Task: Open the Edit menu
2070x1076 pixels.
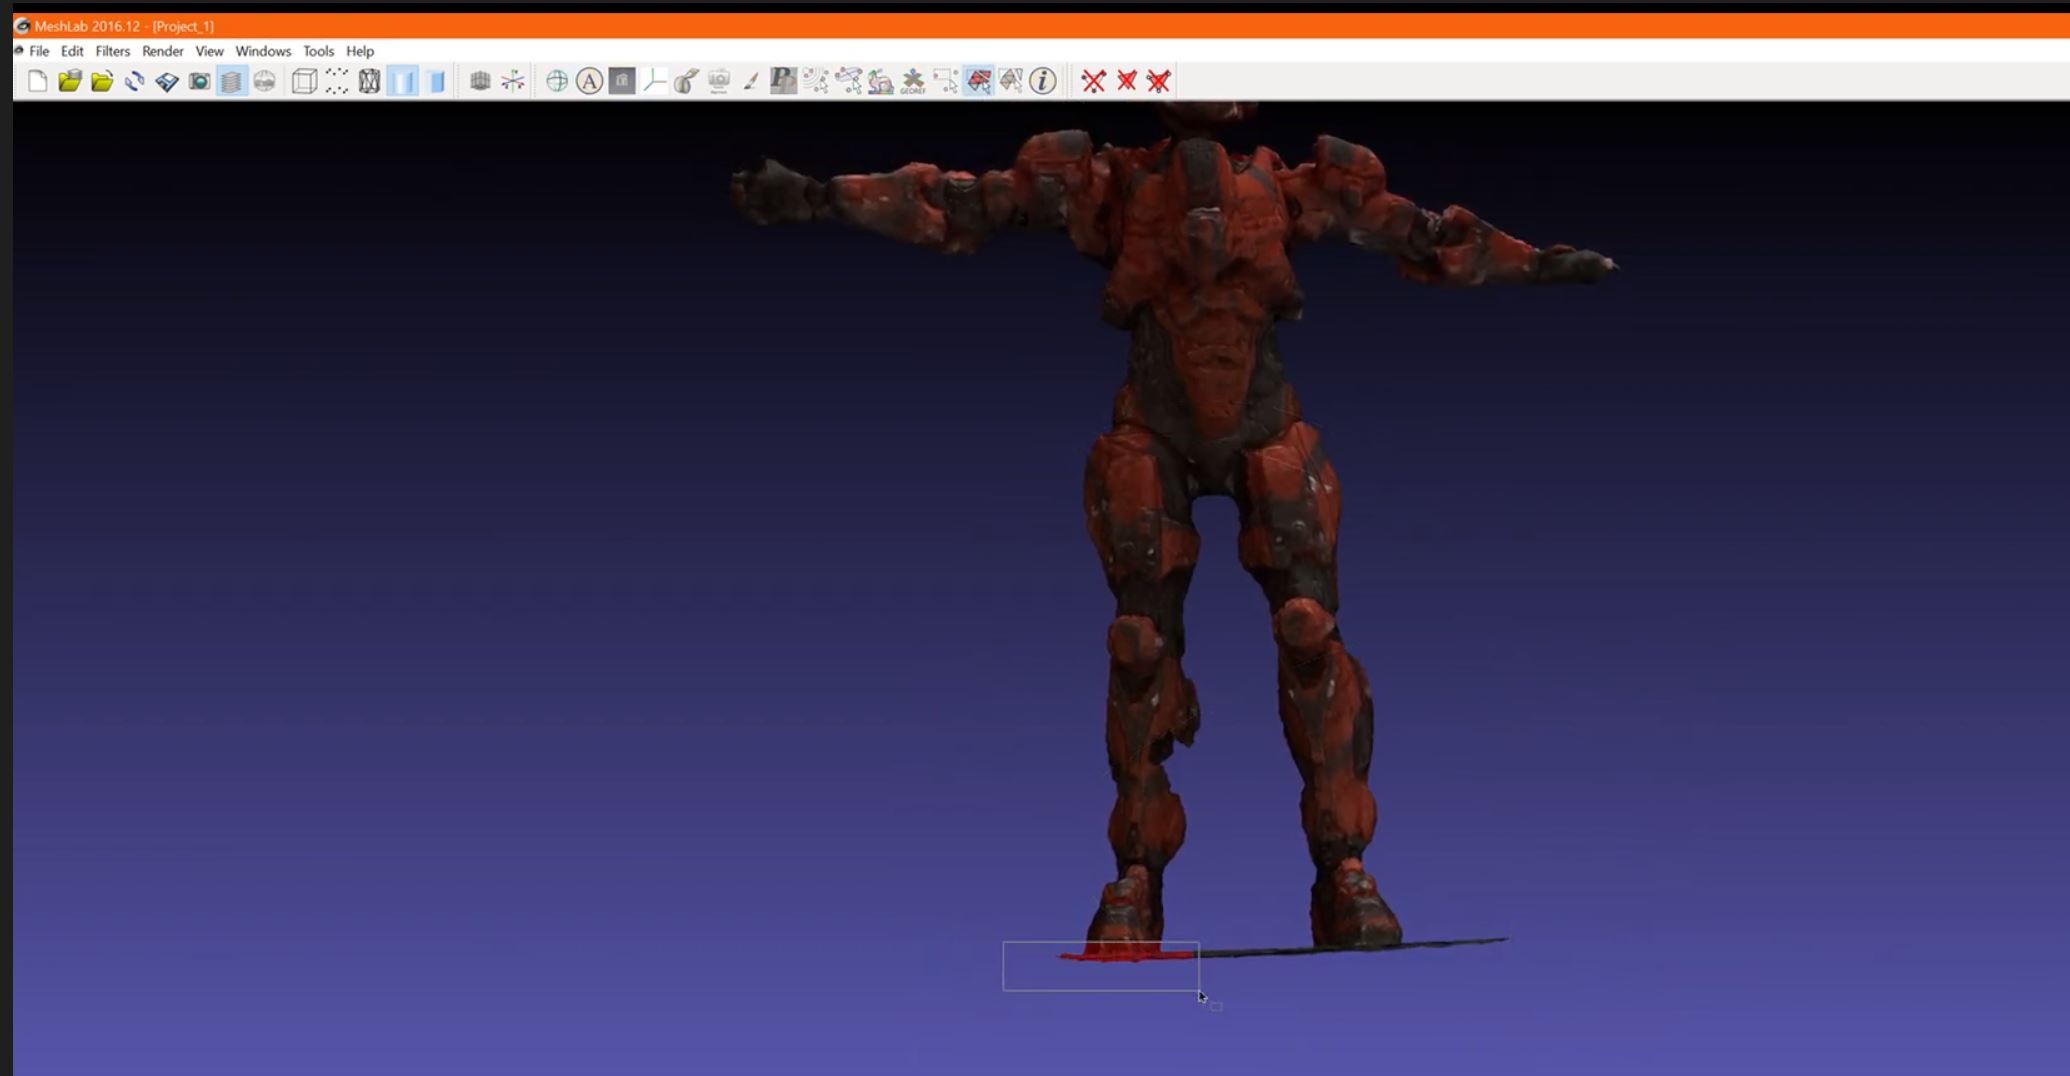Action: (72, 51)
